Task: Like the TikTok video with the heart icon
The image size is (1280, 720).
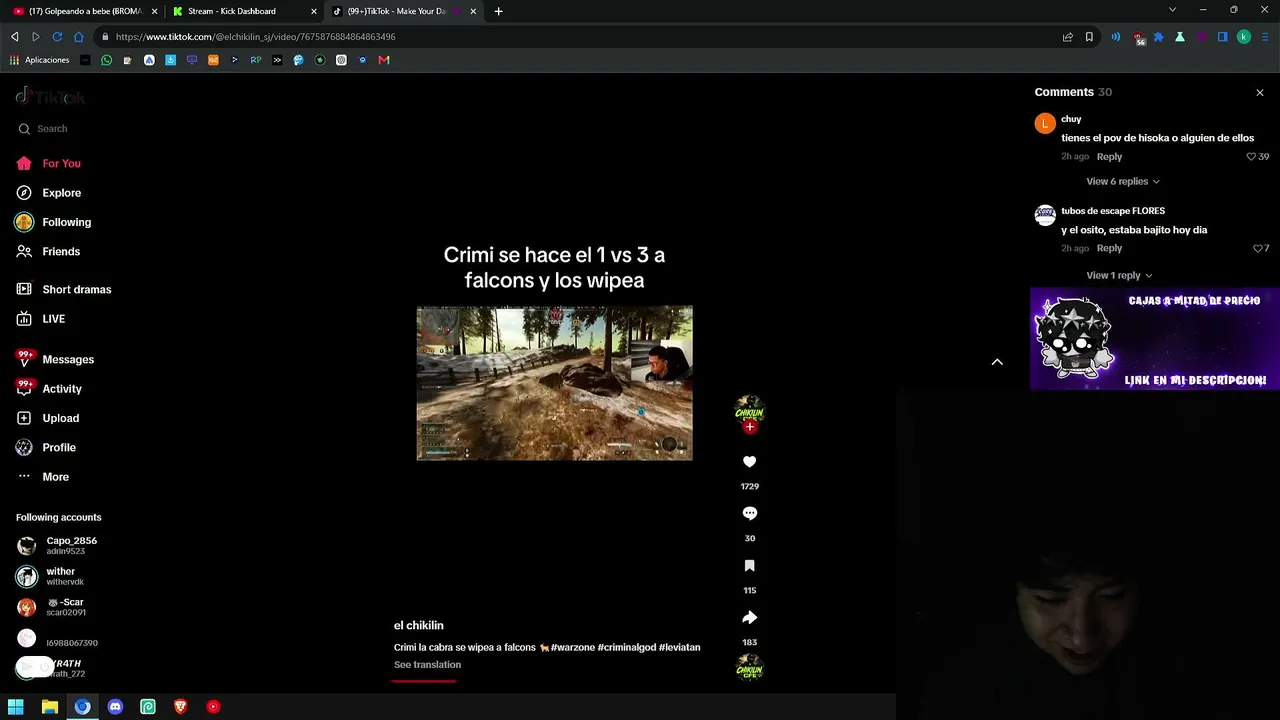Action: pos(750,462)
